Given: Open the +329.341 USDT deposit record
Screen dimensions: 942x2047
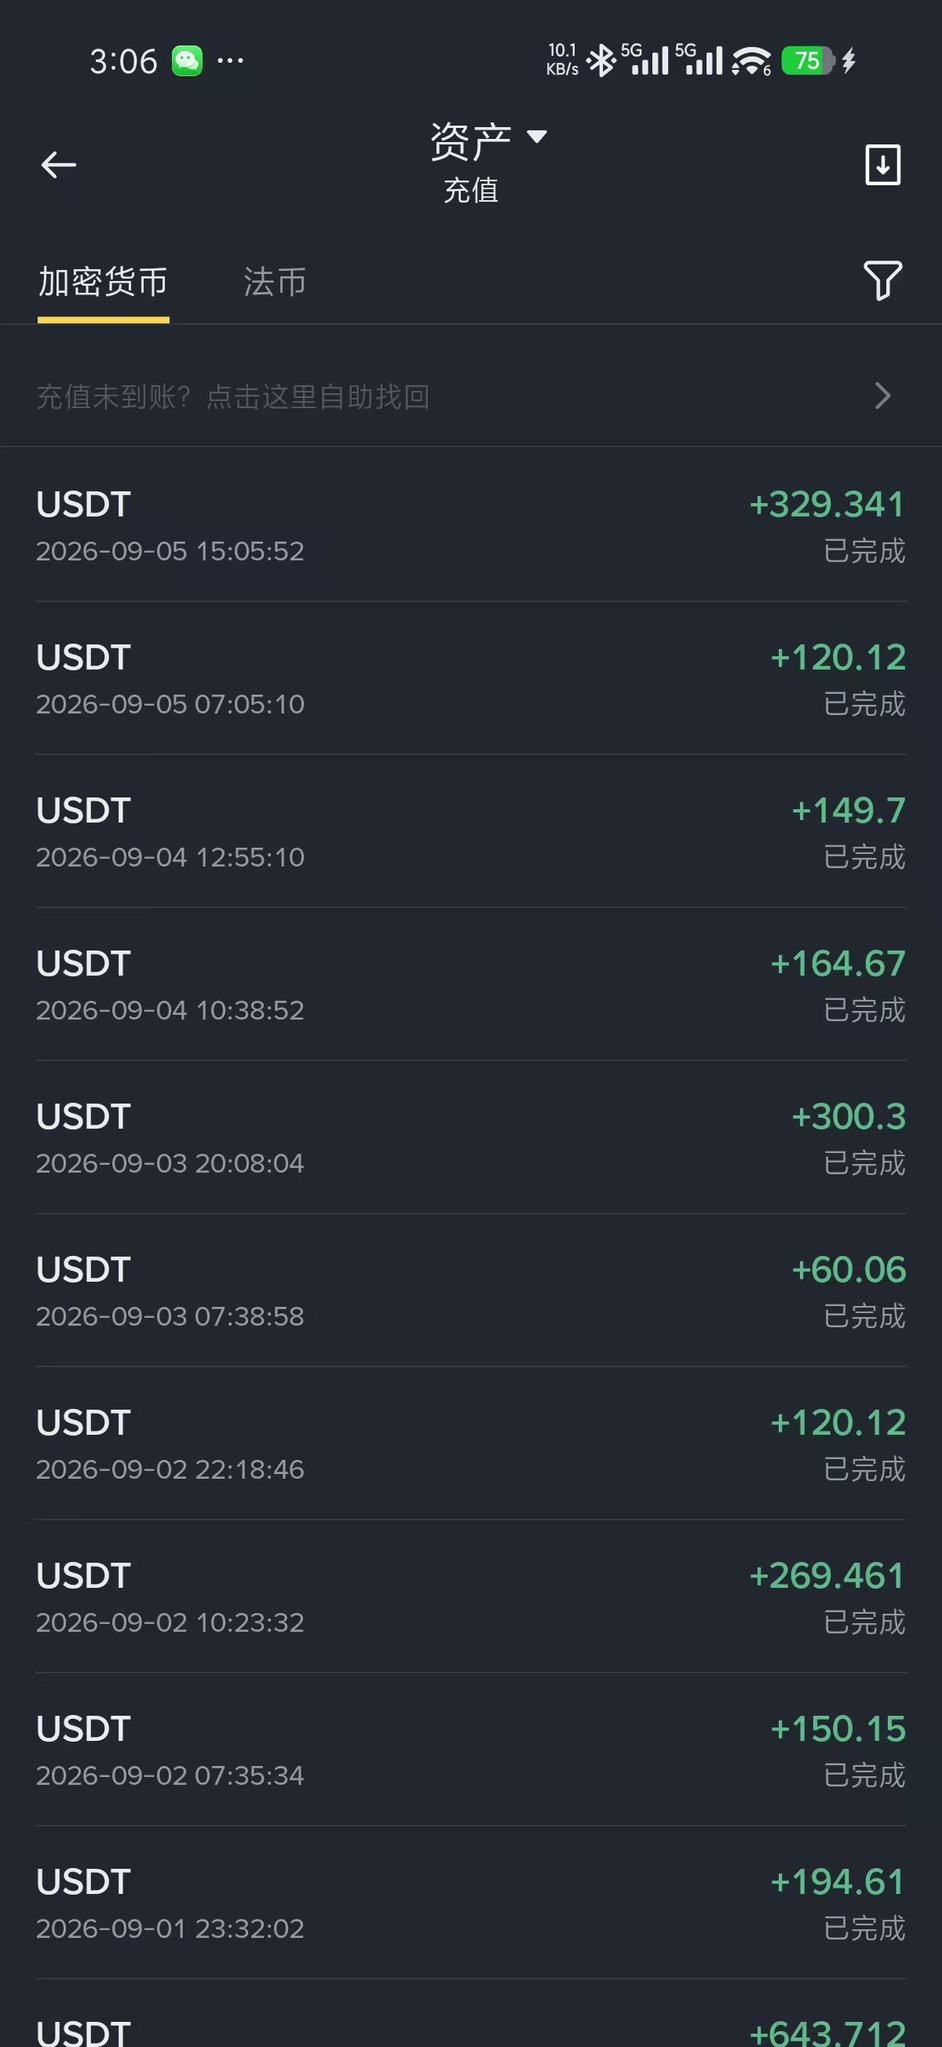Looking at the screenshot, I should [x=471, y=525].
